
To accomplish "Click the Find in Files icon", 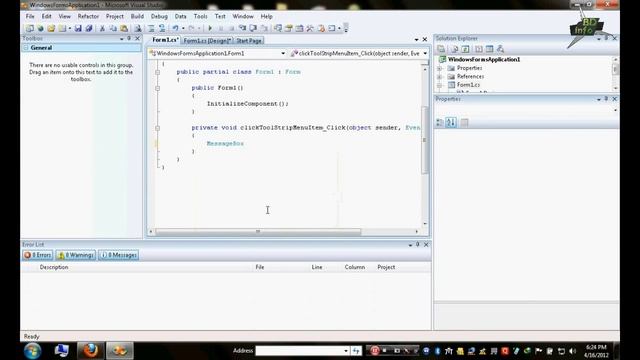I will click(138, 28).
